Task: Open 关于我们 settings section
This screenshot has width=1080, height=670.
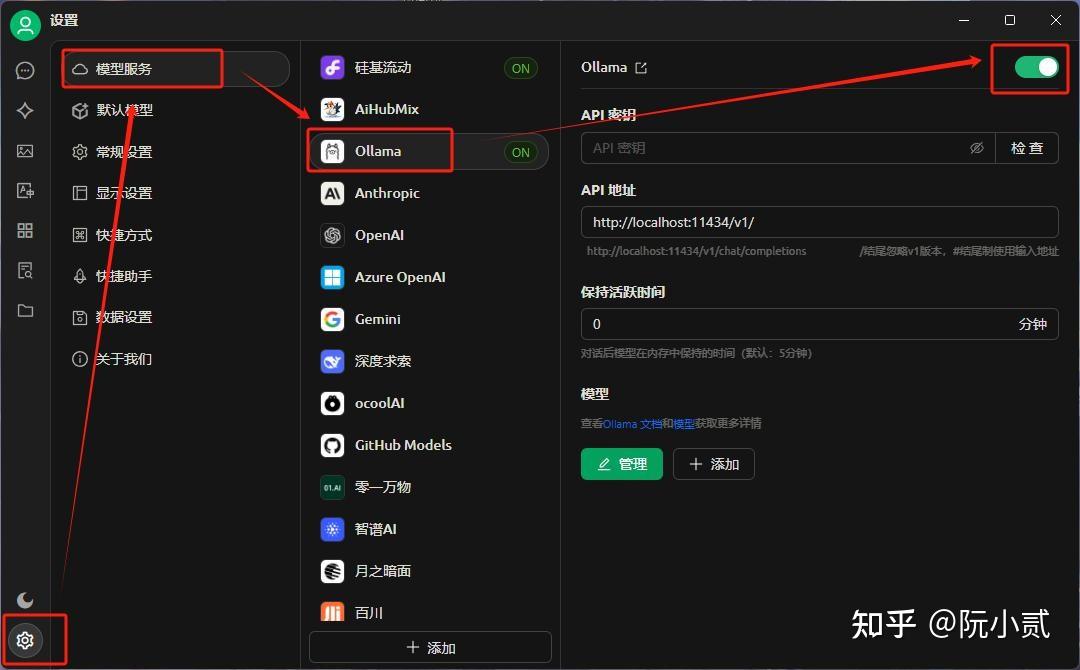Action: point(176,359)
